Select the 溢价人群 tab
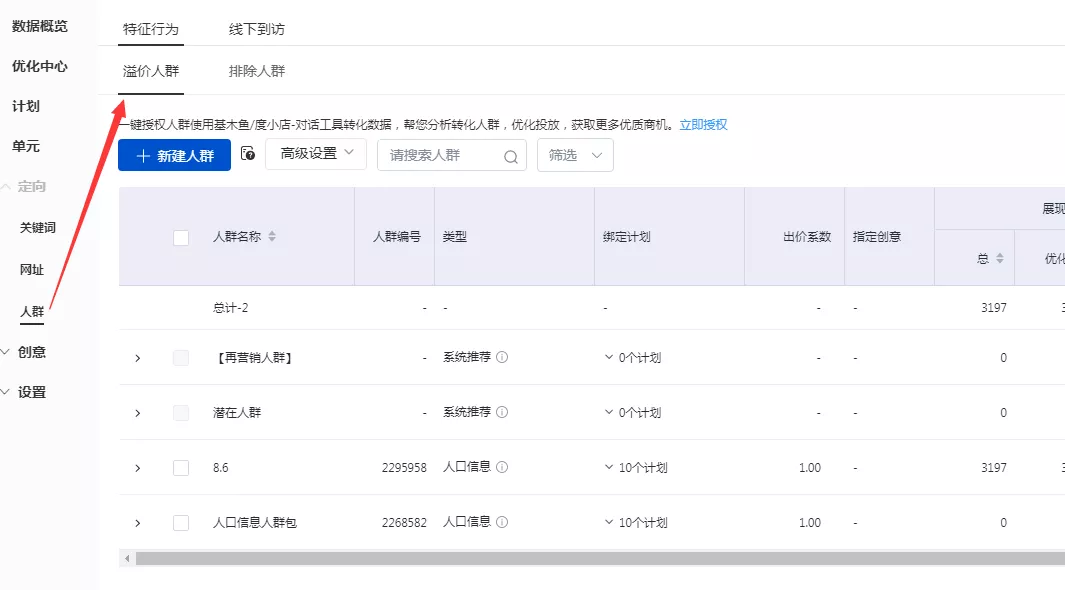Image resolution: width=1065 pixels, height=590 pixels. tap(151, 71)
